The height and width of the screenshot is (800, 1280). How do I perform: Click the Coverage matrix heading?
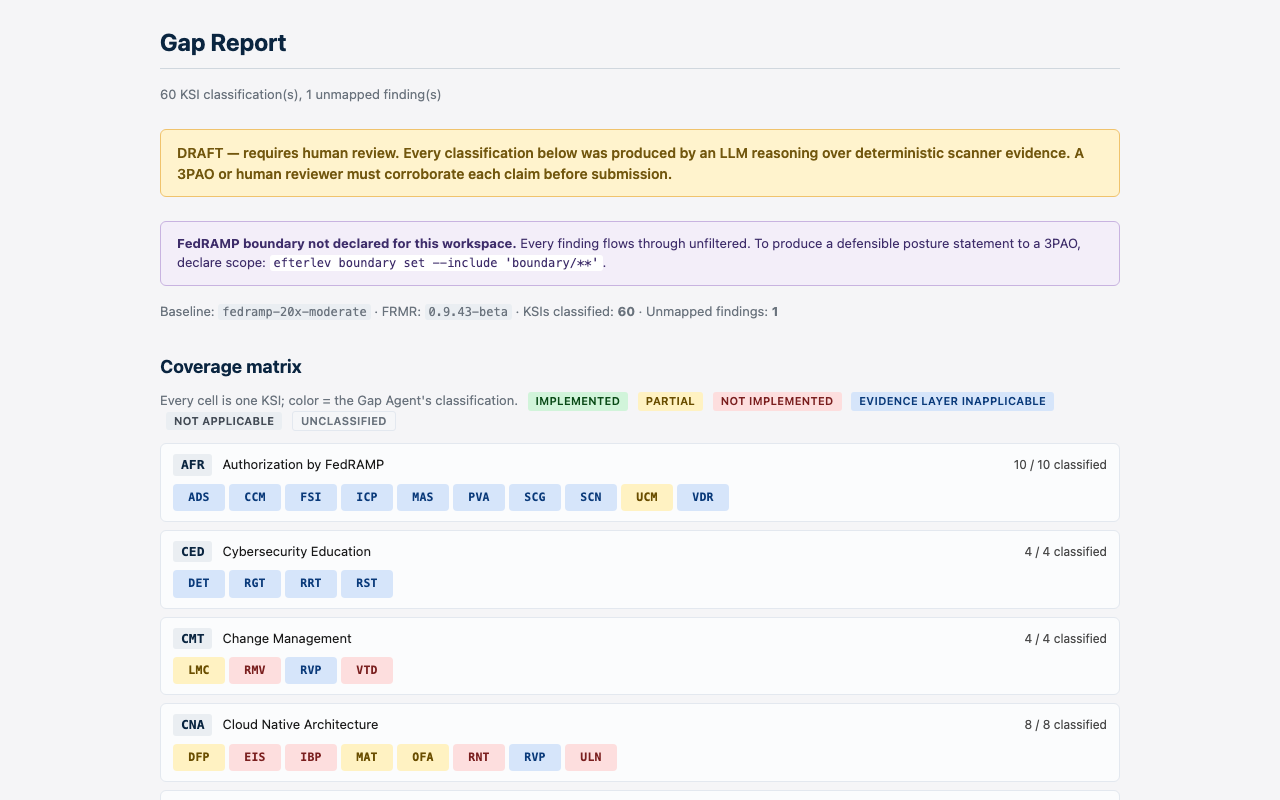[x=231, y=367]
